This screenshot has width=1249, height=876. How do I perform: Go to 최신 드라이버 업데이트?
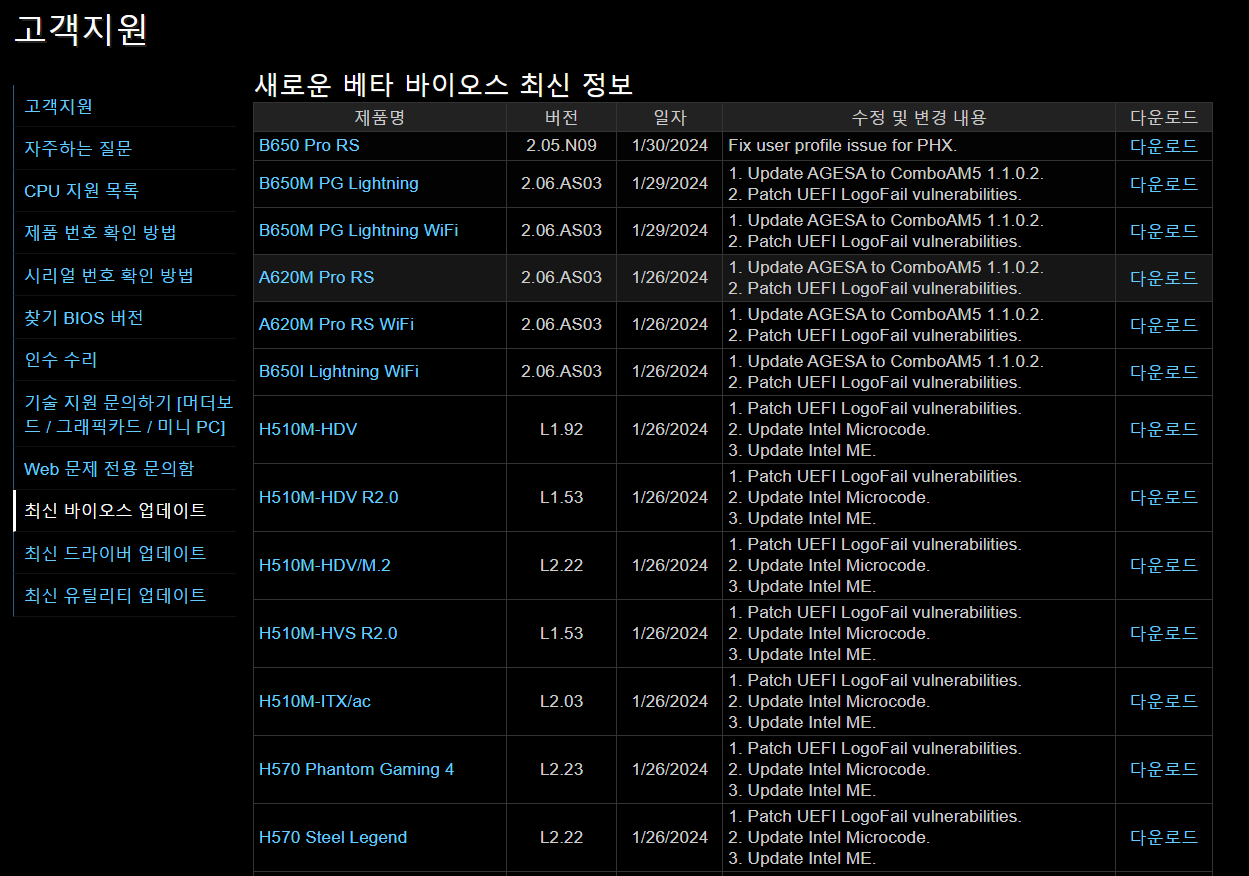(115, 553)
